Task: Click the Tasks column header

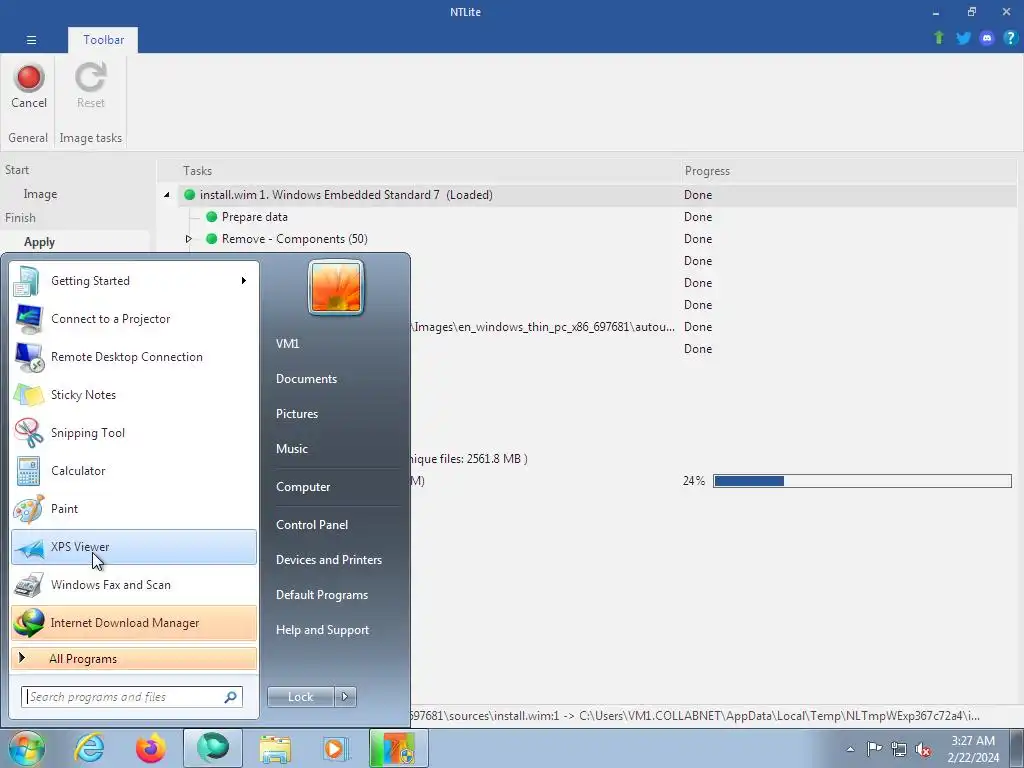Action: tap(197, 170)
